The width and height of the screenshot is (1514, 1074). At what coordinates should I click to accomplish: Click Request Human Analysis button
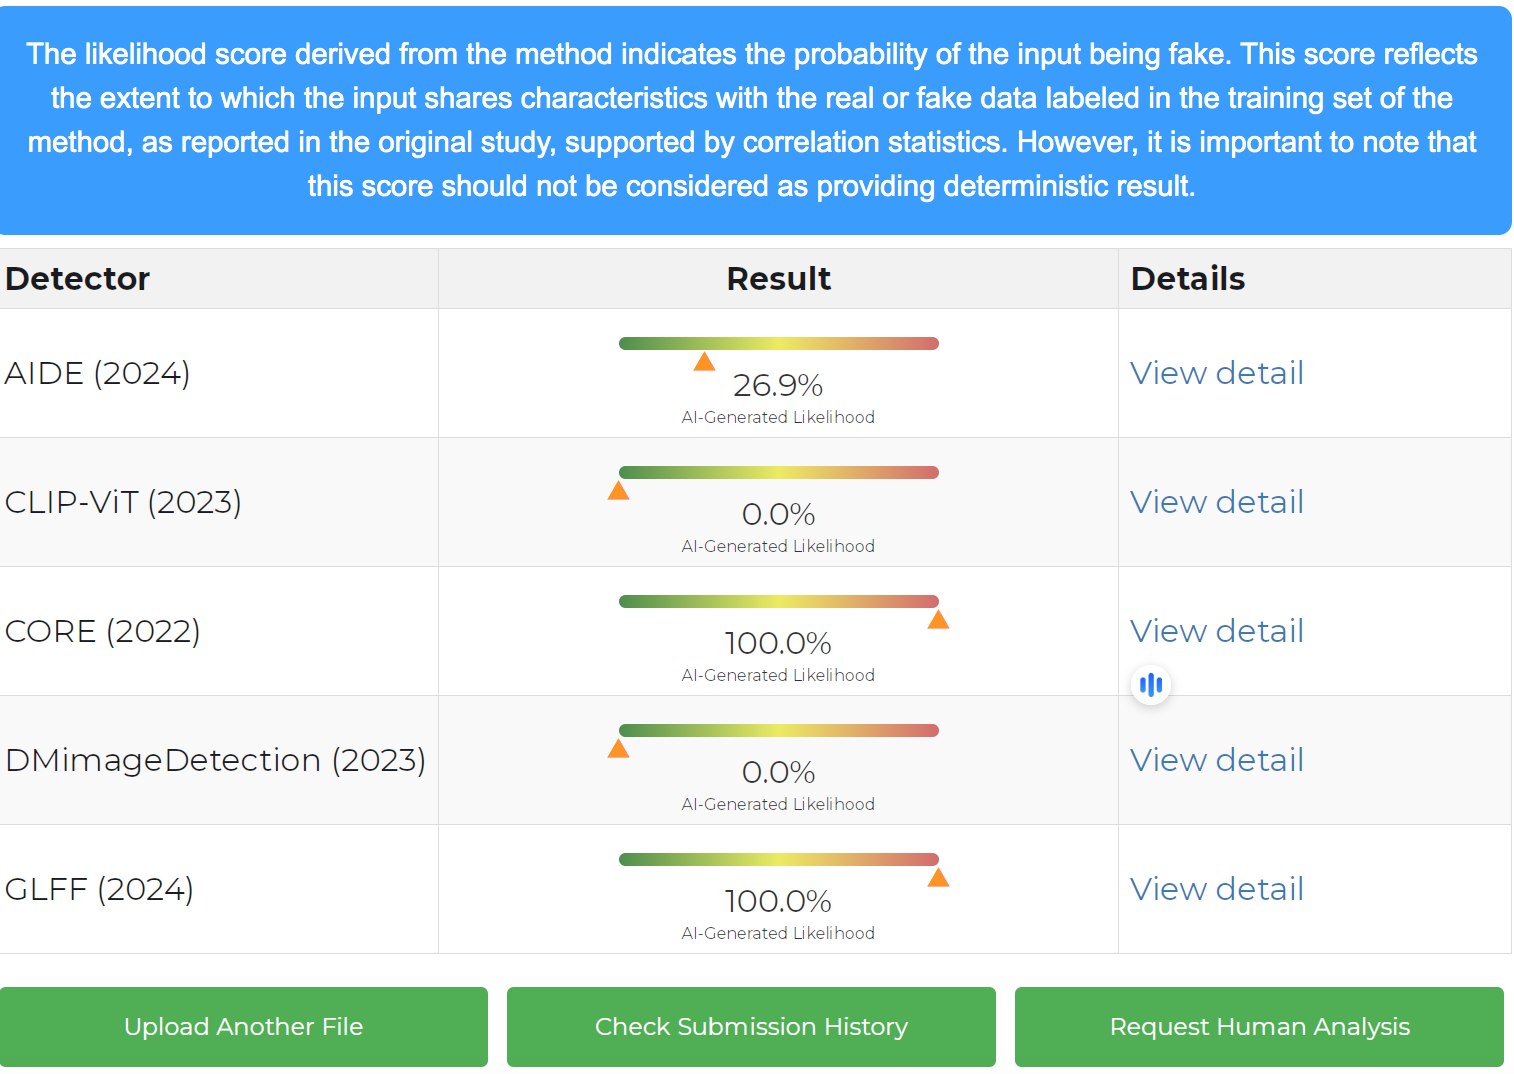pyautogui.click(x=1259, y=1027)
